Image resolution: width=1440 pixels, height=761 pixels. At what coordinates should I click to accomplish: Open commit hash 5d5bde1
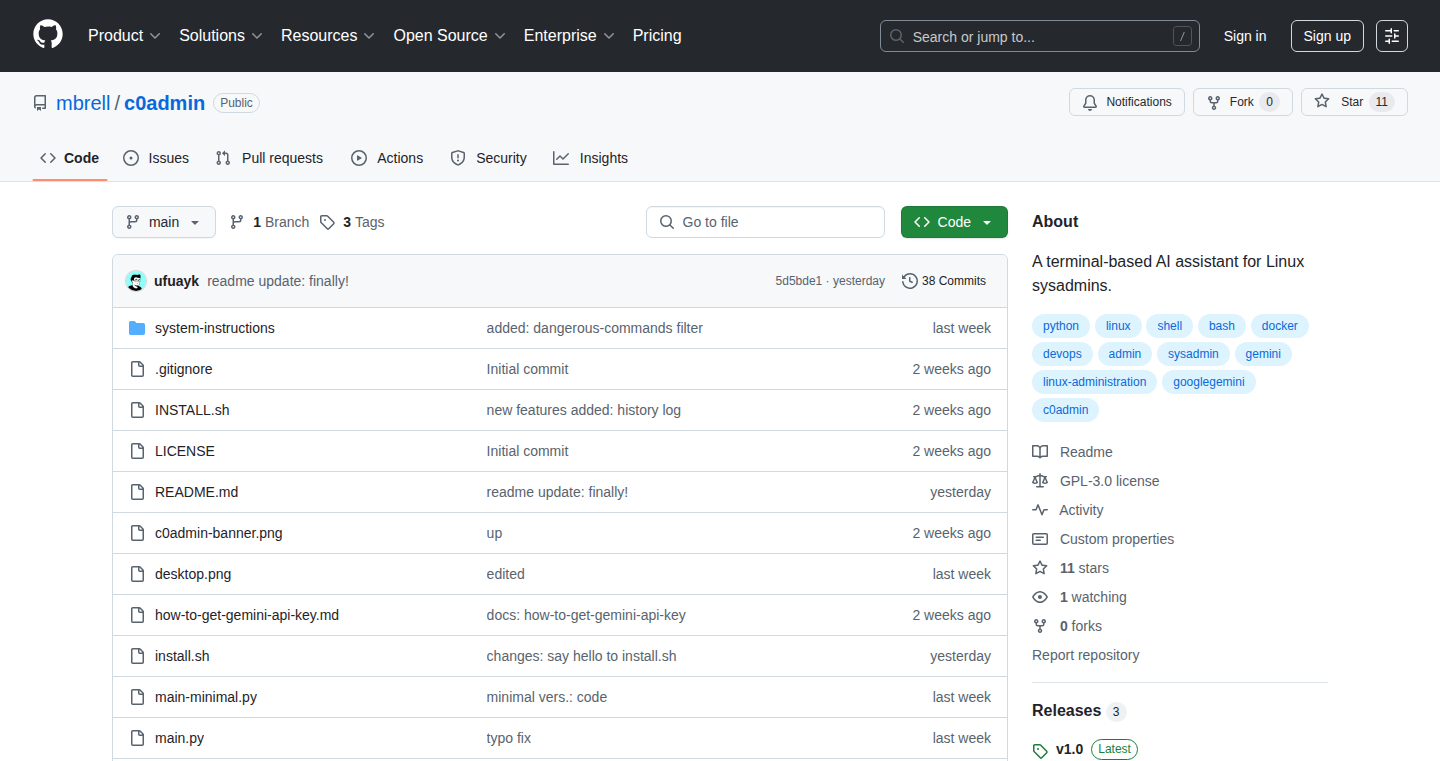(798, 281)
